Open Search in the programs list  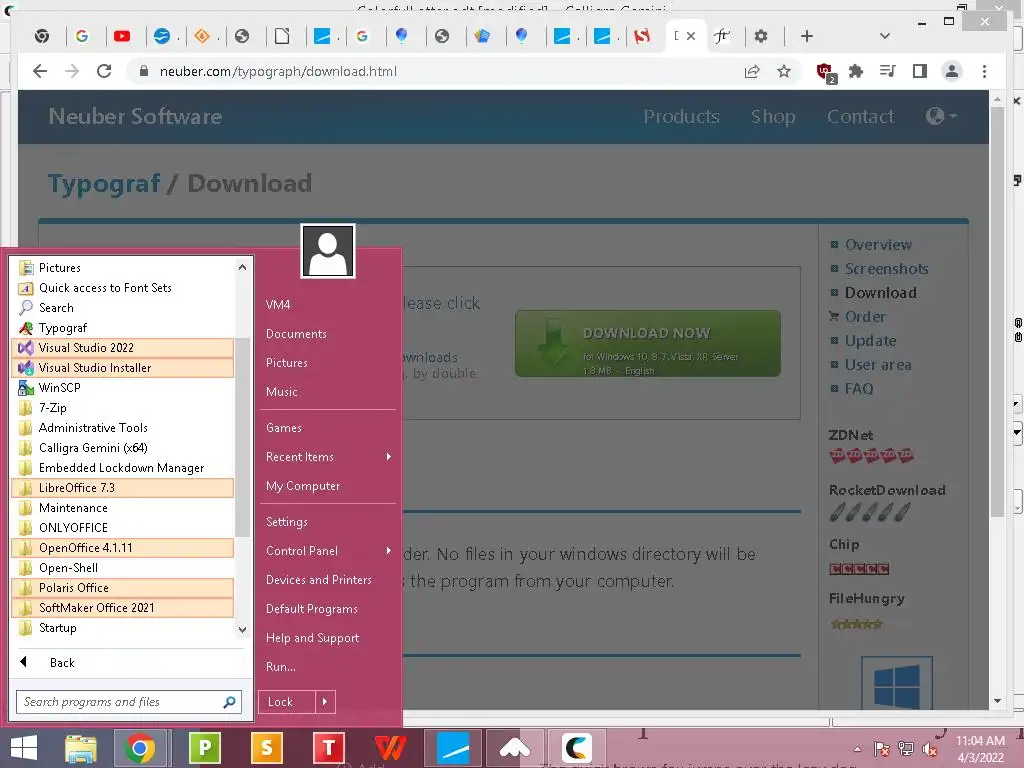click(x=123, y=308)
